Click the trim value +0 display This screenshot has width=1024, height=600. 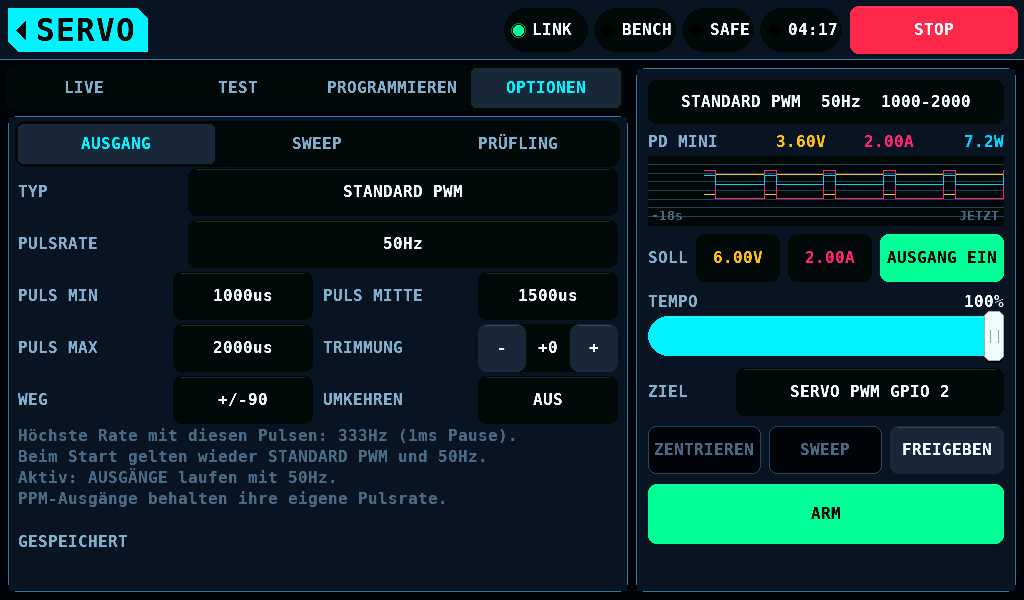pyautogui.click(x=548, y=348)
